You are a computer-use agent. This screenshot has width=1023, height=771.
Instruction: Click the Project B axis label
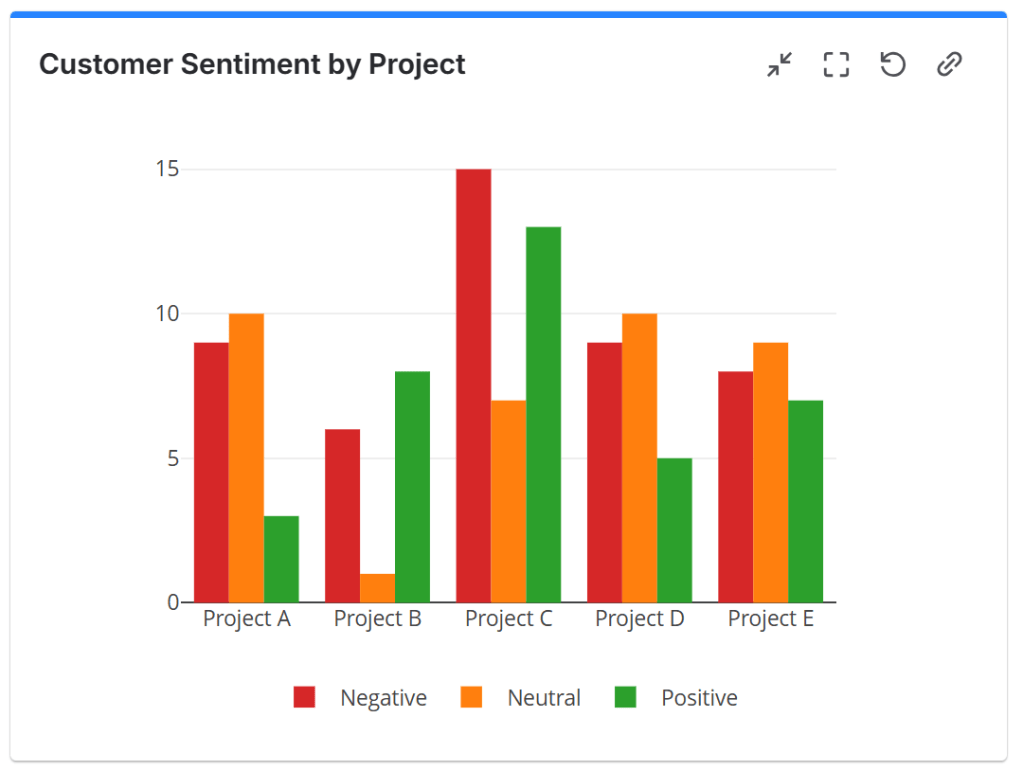click(x=378, y=619)
